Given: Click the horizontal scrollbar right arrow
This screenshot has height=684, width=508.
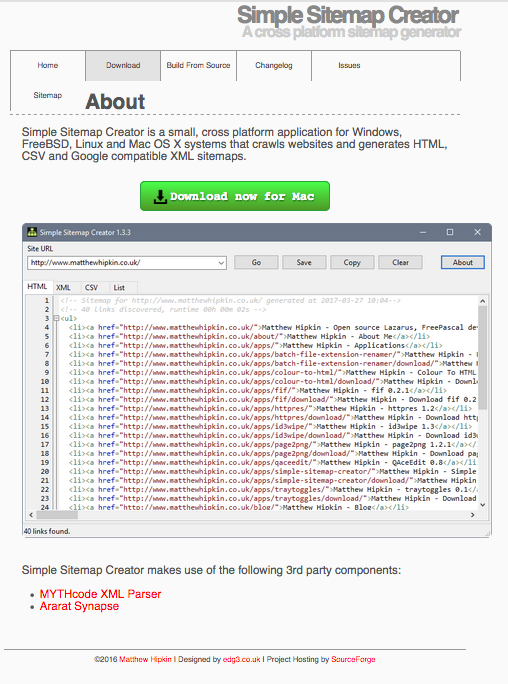Looking at the screenshot, I should pos(473,515).
